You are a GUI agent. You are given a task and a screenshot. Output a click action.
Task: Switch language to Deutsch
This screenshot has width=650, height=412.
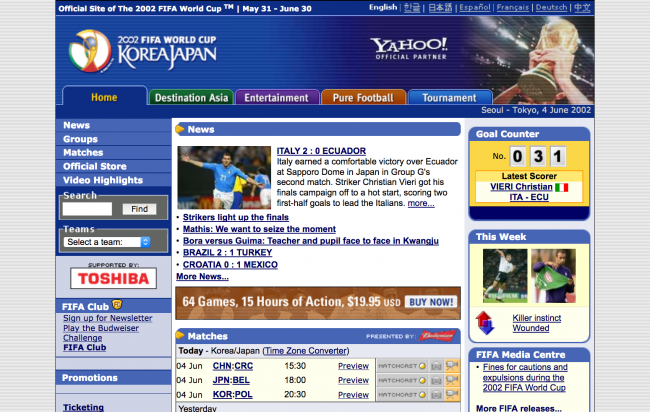pos(551,7)
